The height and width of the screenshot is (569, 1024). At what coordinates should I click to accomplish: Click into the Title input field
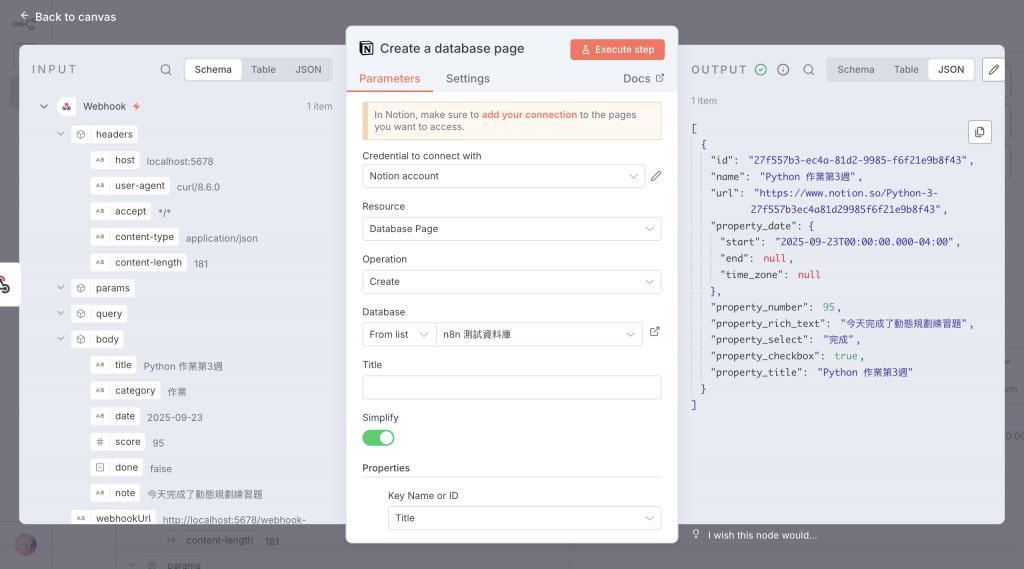tap(511, 387)
